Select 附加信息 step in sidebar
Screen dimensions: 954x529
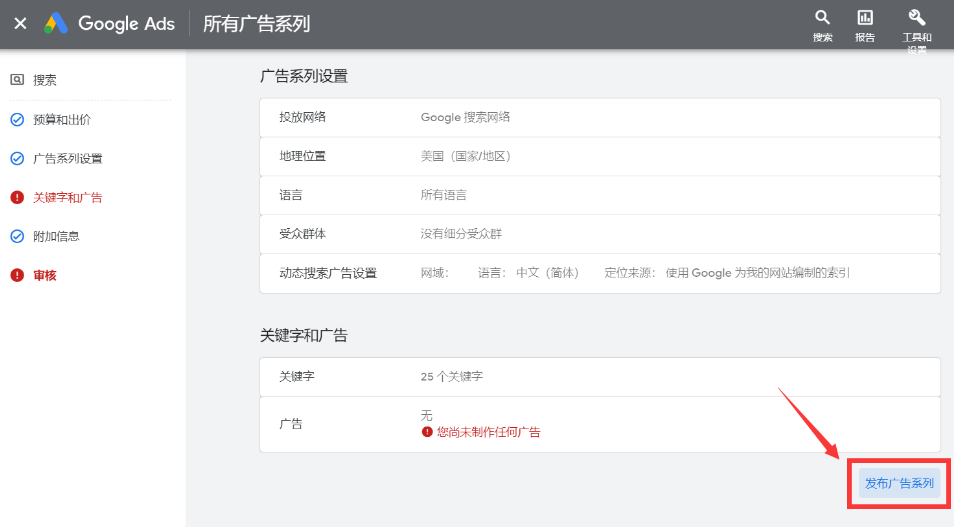(x=56, y=236)
